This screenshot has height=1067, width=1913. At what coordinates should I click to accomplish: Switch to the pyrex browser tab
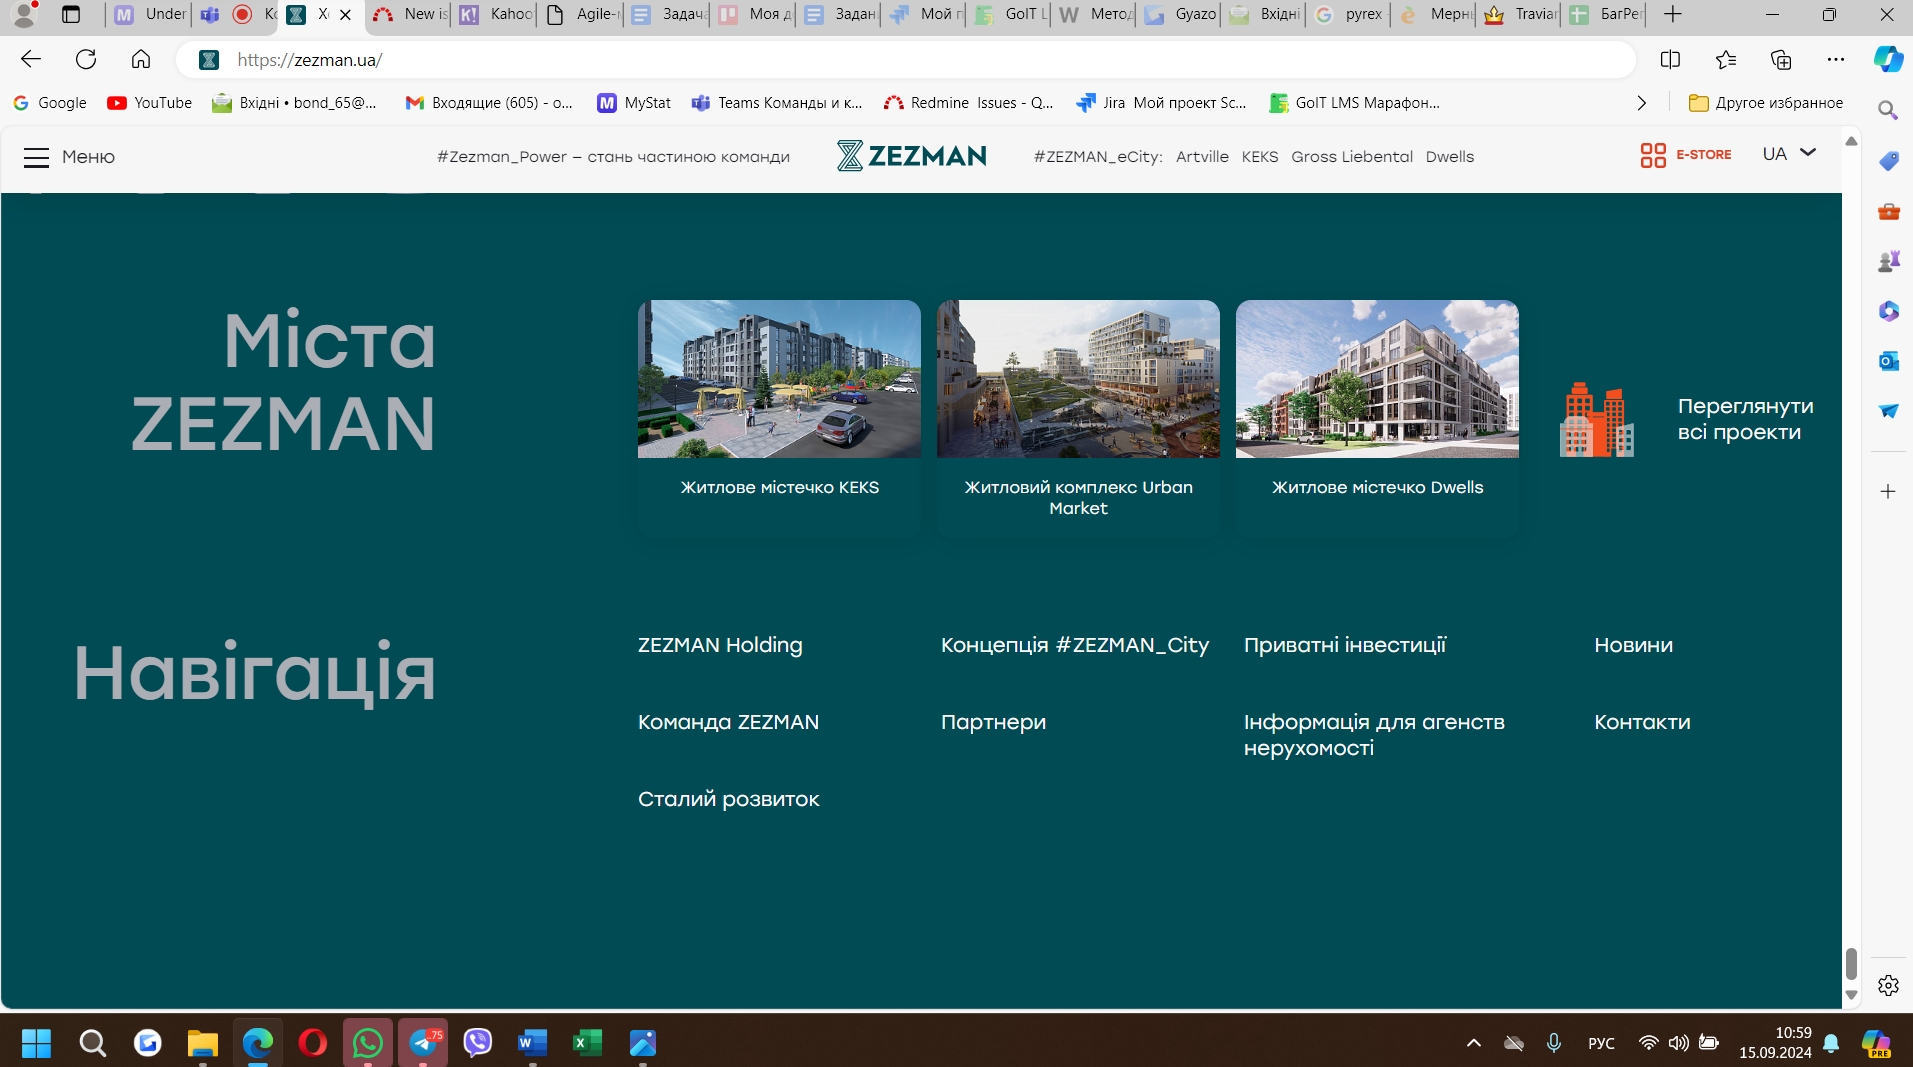(1350, 14)
